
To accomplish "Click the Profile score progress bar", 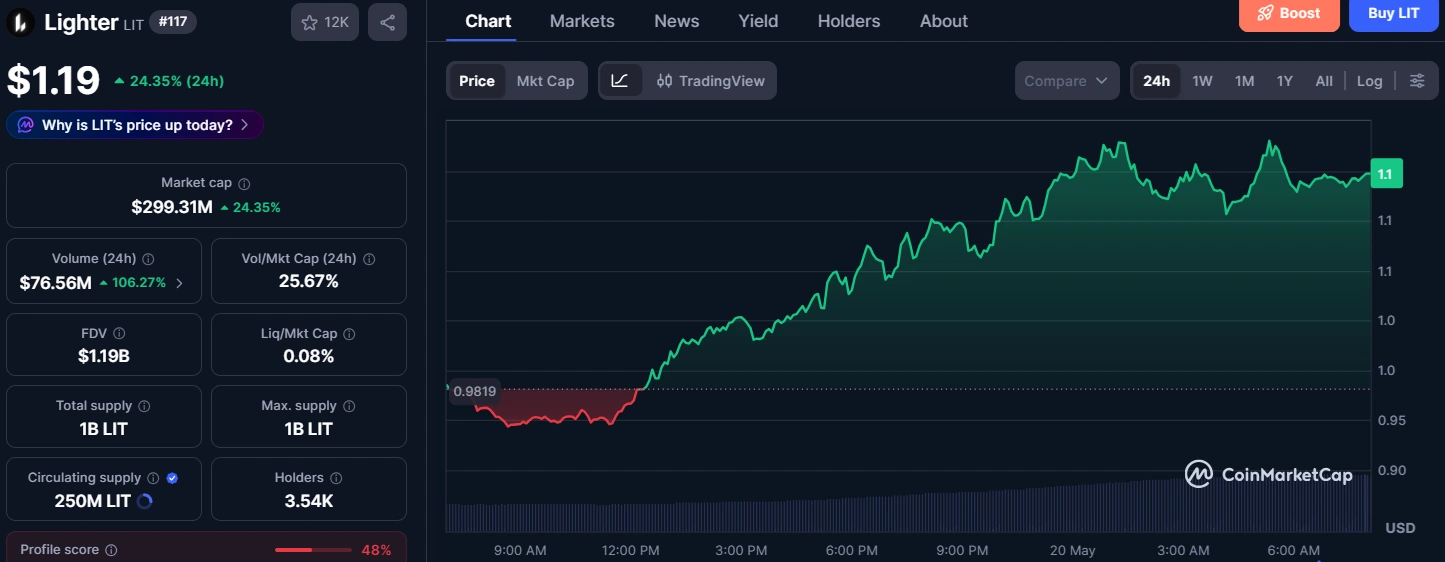I will [313, 550].
